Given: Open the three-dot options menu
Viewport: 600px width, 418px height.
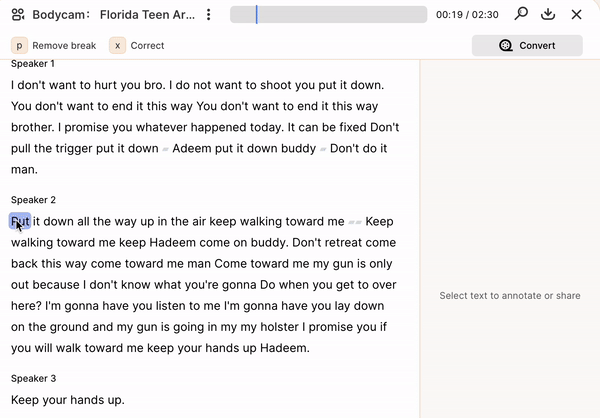Looking at the screenshot, I should (209, 15).
